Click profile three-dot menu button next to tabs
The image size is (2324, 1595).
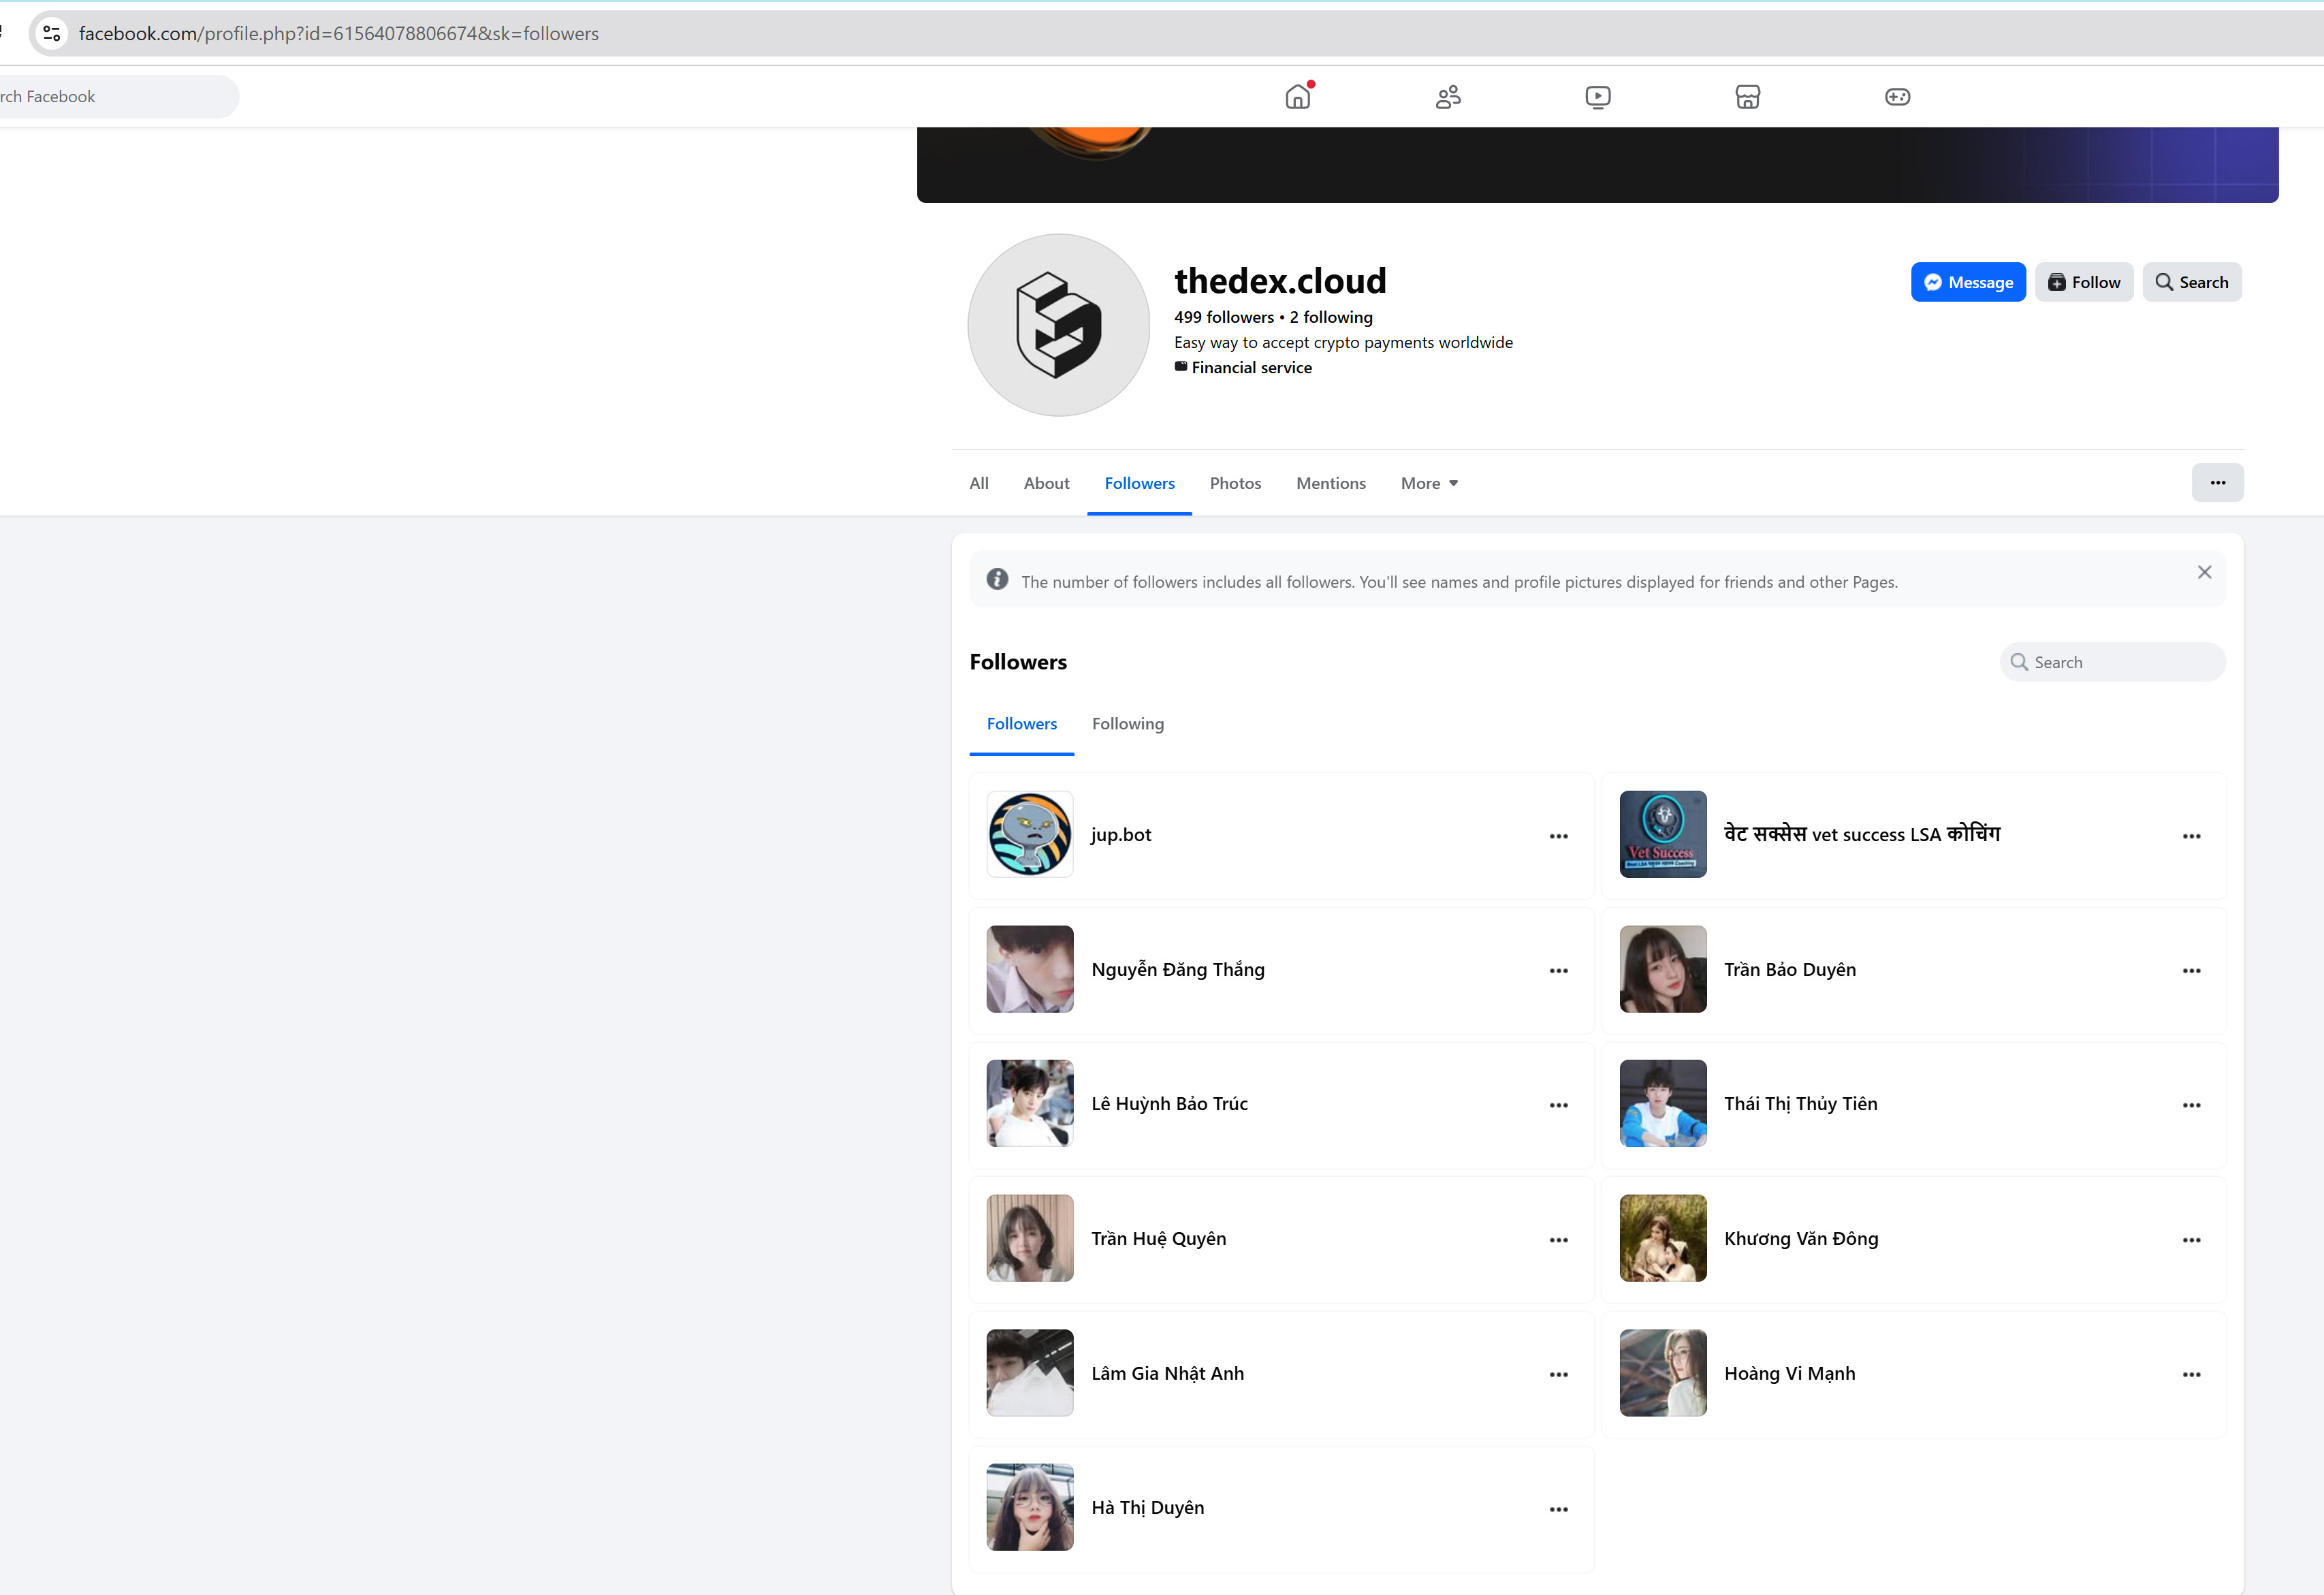click(2217, 483)
